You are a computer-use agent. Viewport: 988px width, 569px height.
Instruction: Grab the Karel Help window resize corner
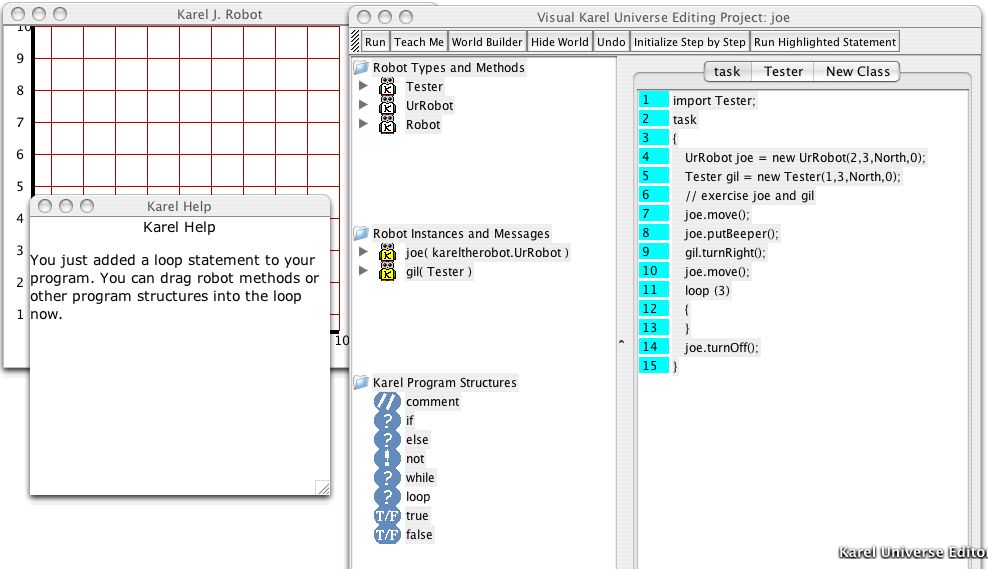pos(322,488)
